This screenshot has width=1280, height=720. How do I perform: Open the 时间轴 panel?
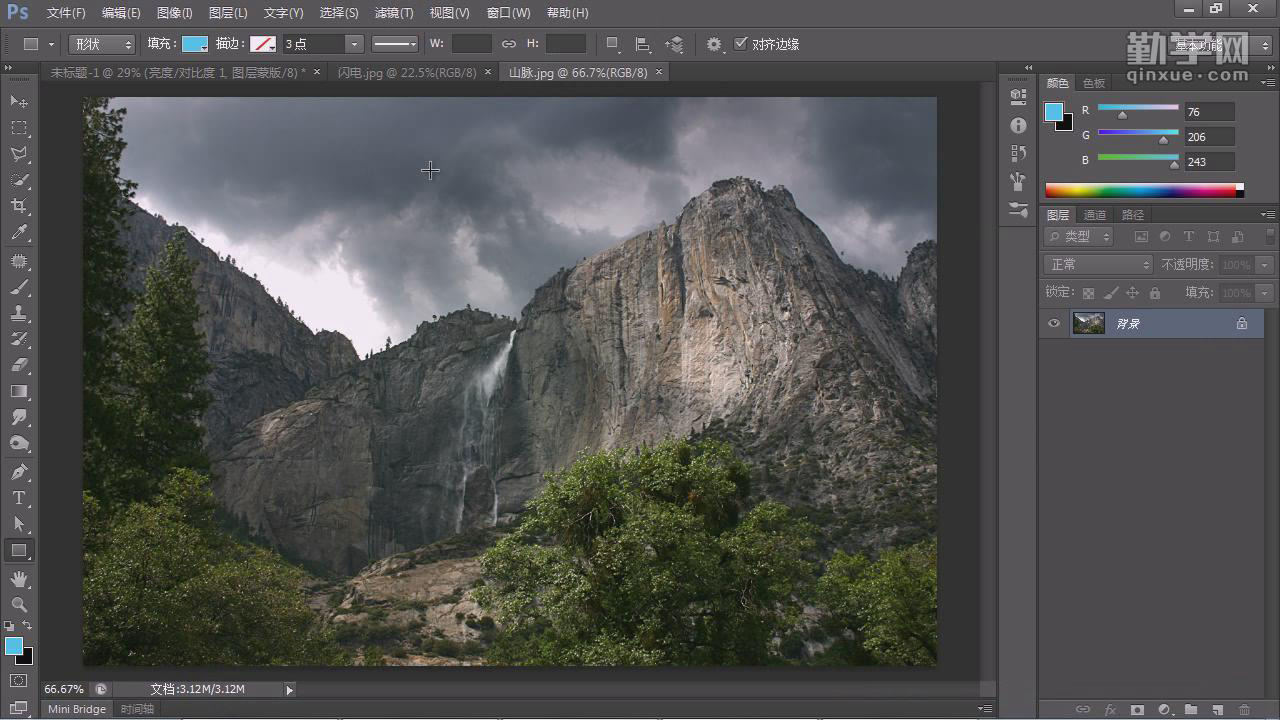pos(137,709)
